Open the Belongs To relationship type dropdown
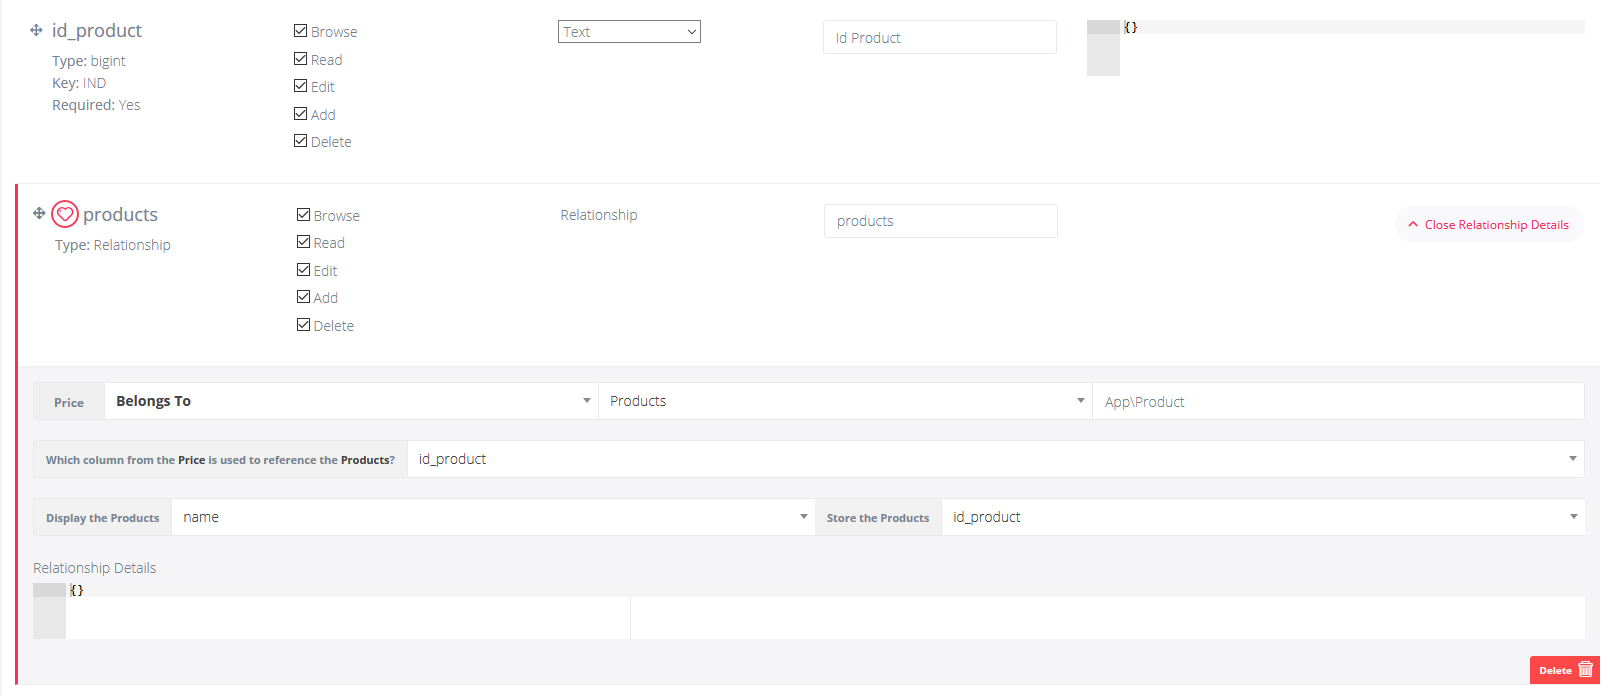Screen dimensions: 1610x696 point(351,401)
